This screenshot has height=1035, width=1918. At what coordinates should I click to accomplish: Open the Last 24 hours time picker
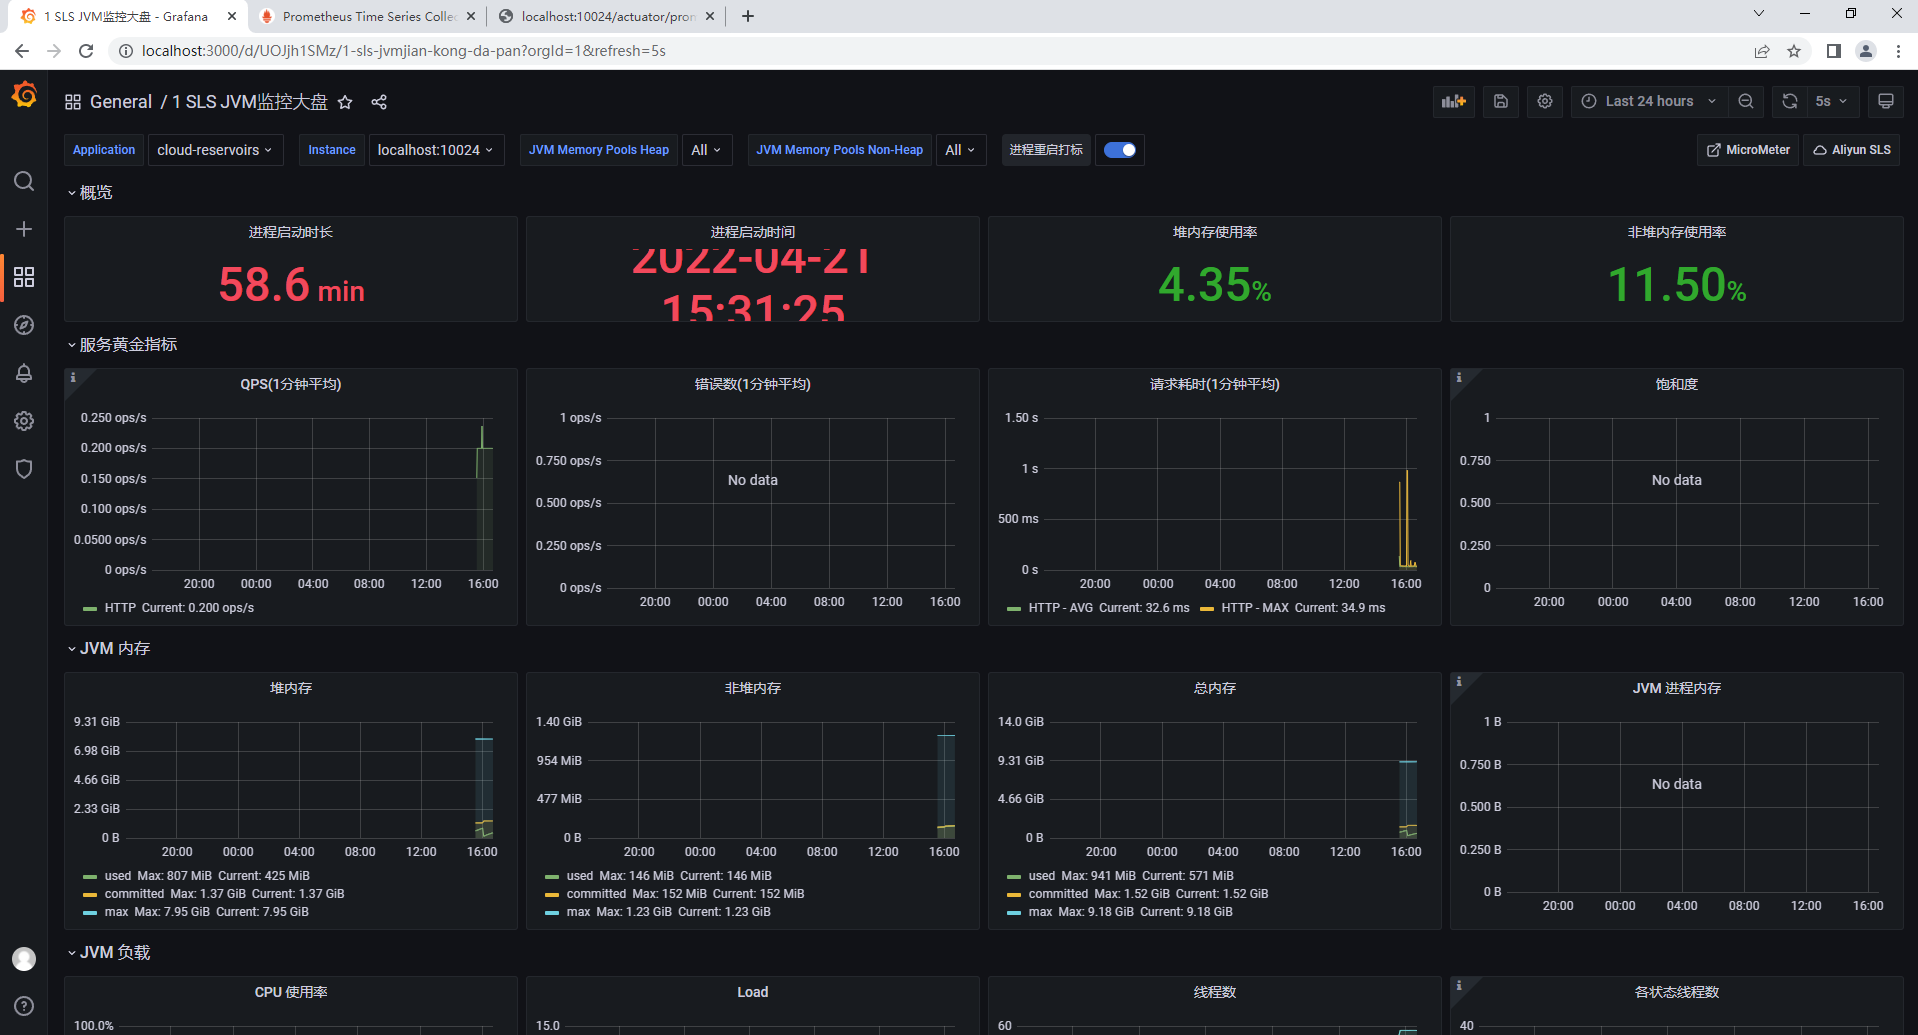(1648, 101)
